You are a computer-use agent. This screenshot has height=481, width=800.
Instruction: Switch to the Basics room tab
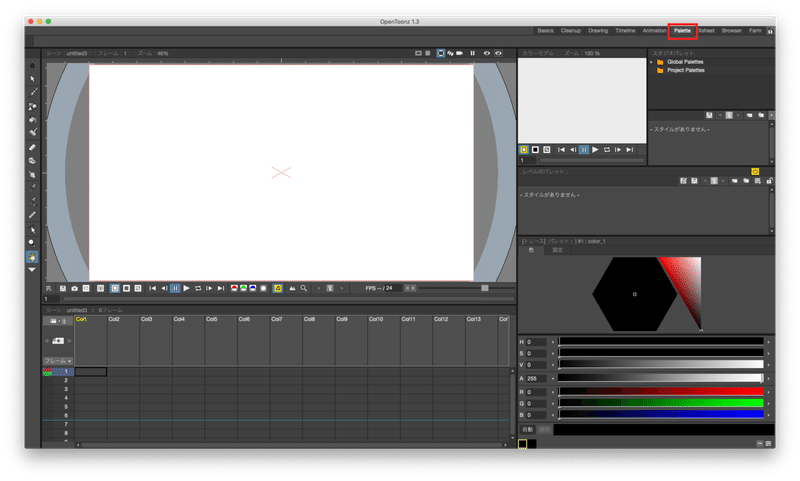tap(545, 31)
